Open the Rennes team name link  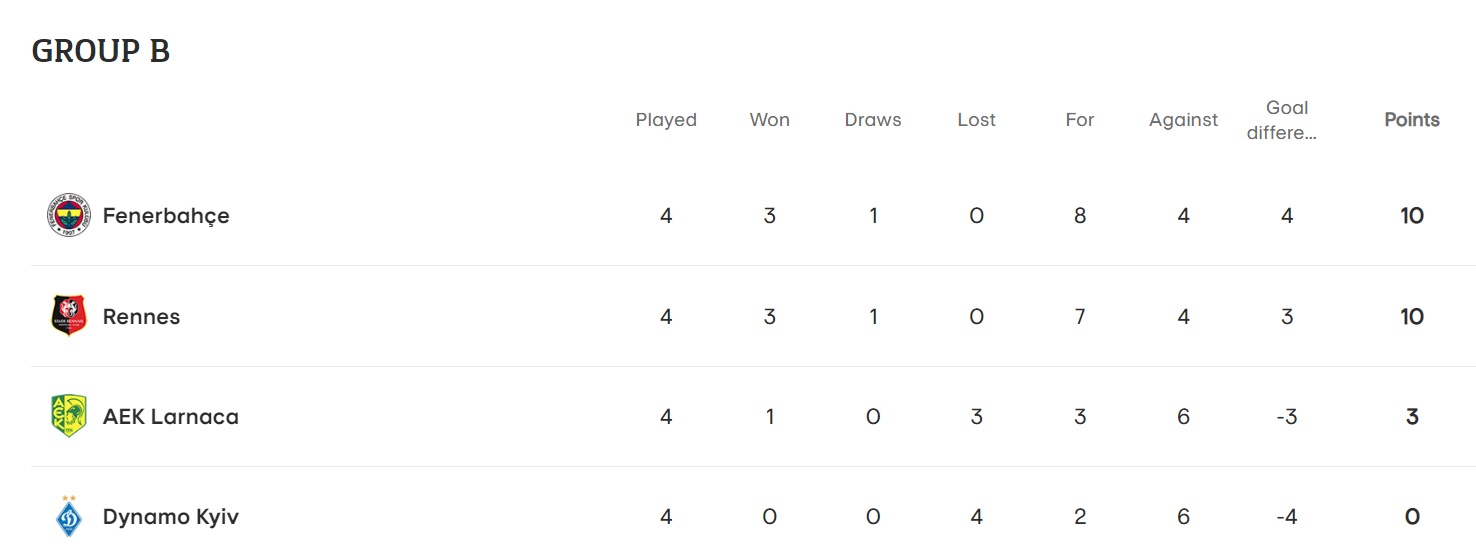tap(141, 317)
